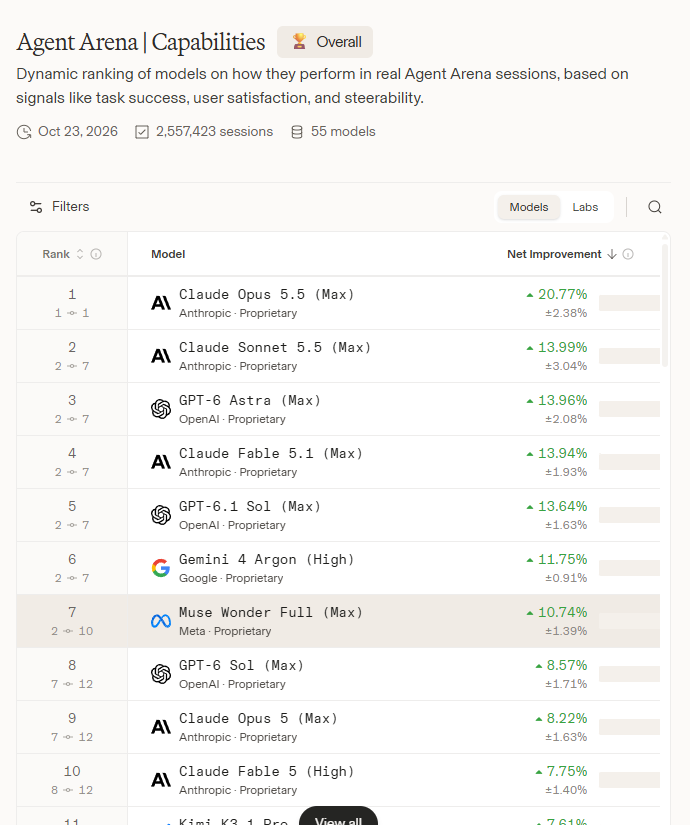Switch to the Labs tab

585,207
